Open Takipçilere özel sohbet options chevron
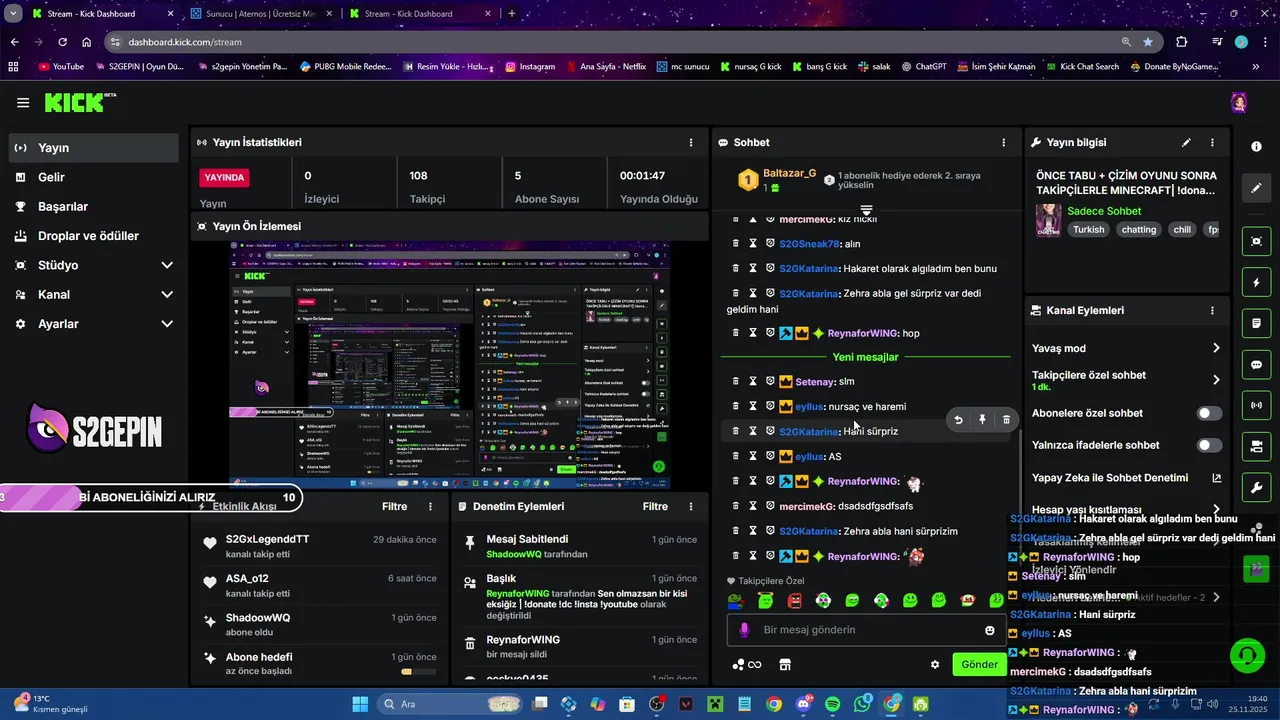Viewport: 1280px width, 720px height. (1216, 380)
